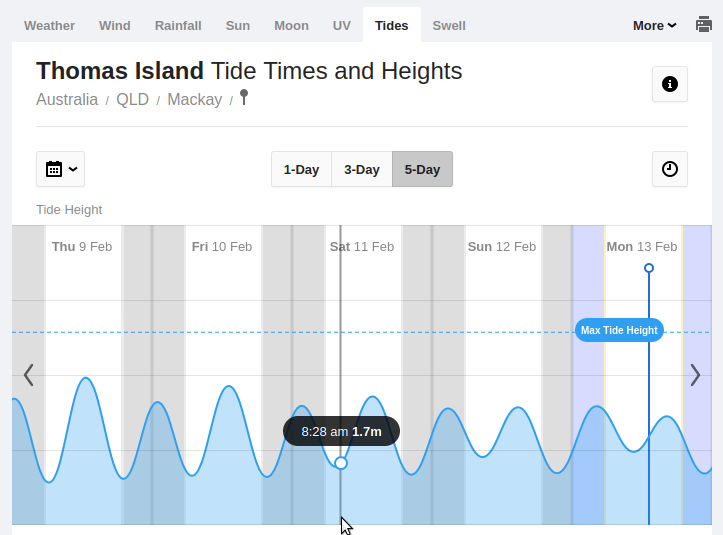Click the Max Tide Height marker label

click(619, 330)
